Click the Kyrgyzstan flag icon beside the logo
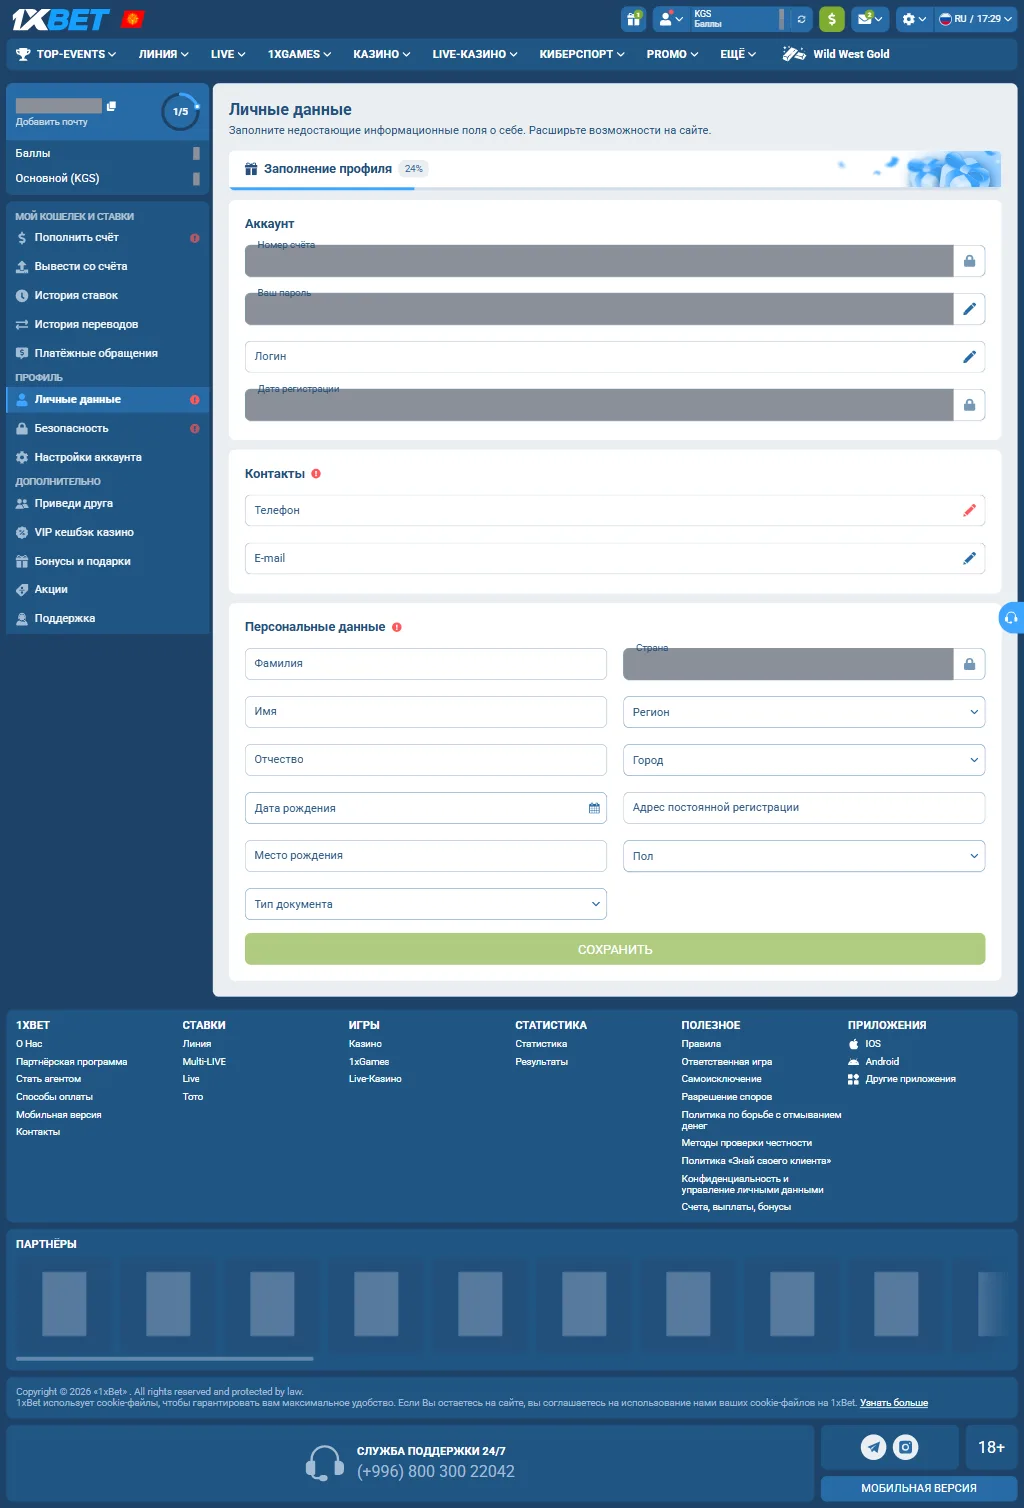 [x=132, y=19]
